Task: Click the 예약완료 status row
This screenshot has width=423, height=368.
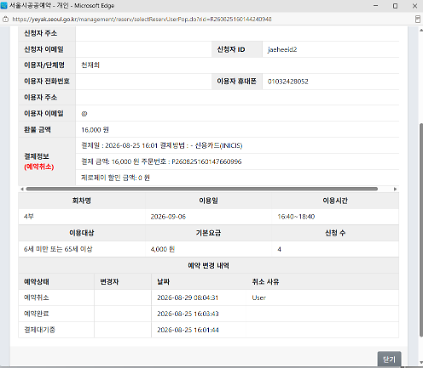Action: pos(208,314)
